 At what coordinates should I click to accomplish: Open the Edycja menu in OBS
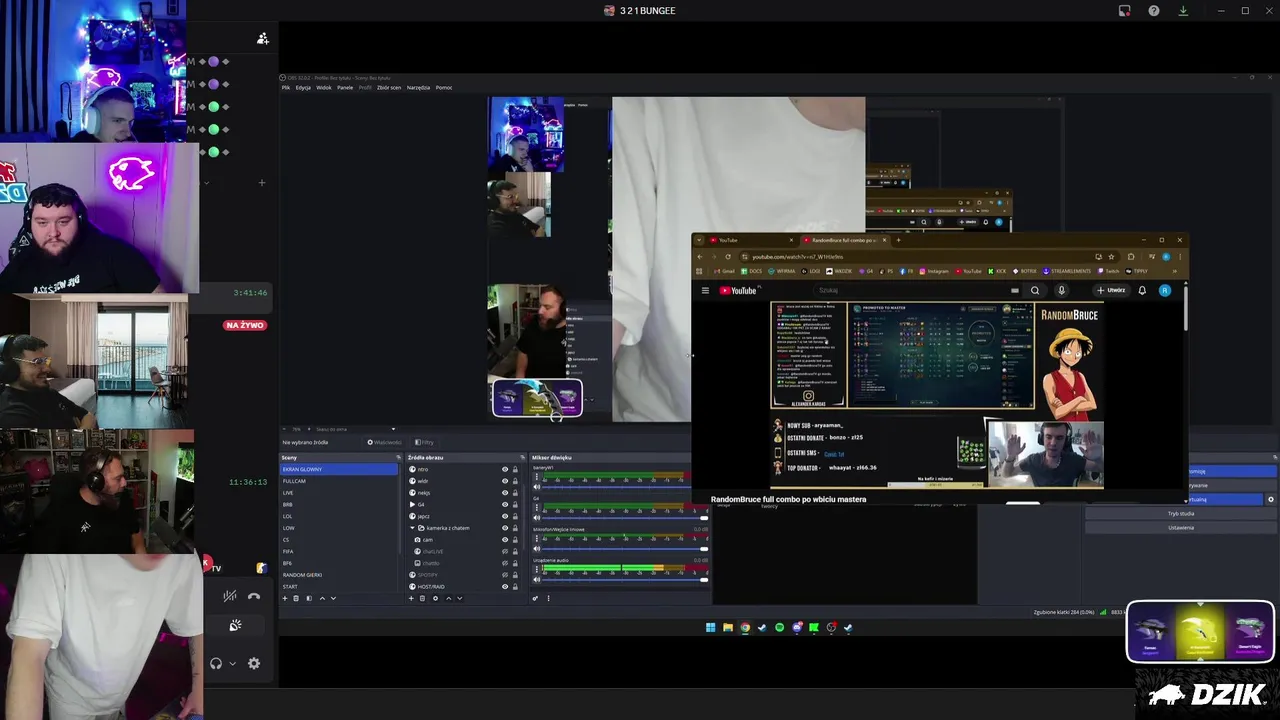pos(303,87)
